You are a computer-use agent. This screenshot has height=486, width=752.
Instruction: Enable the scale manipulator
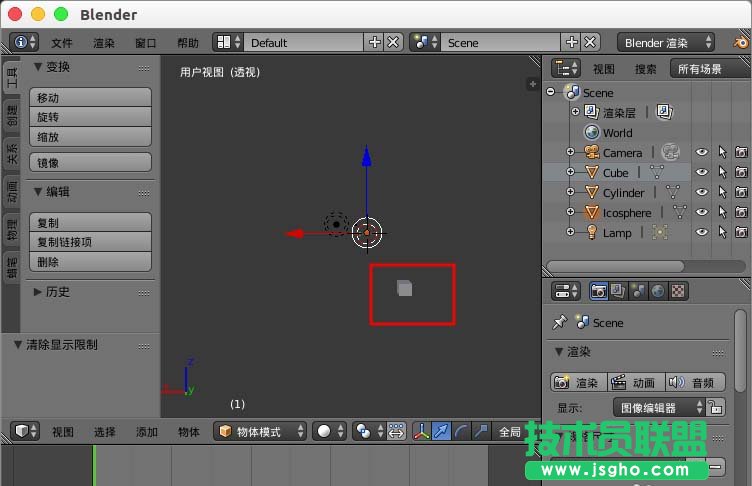(x=481, y=431)
